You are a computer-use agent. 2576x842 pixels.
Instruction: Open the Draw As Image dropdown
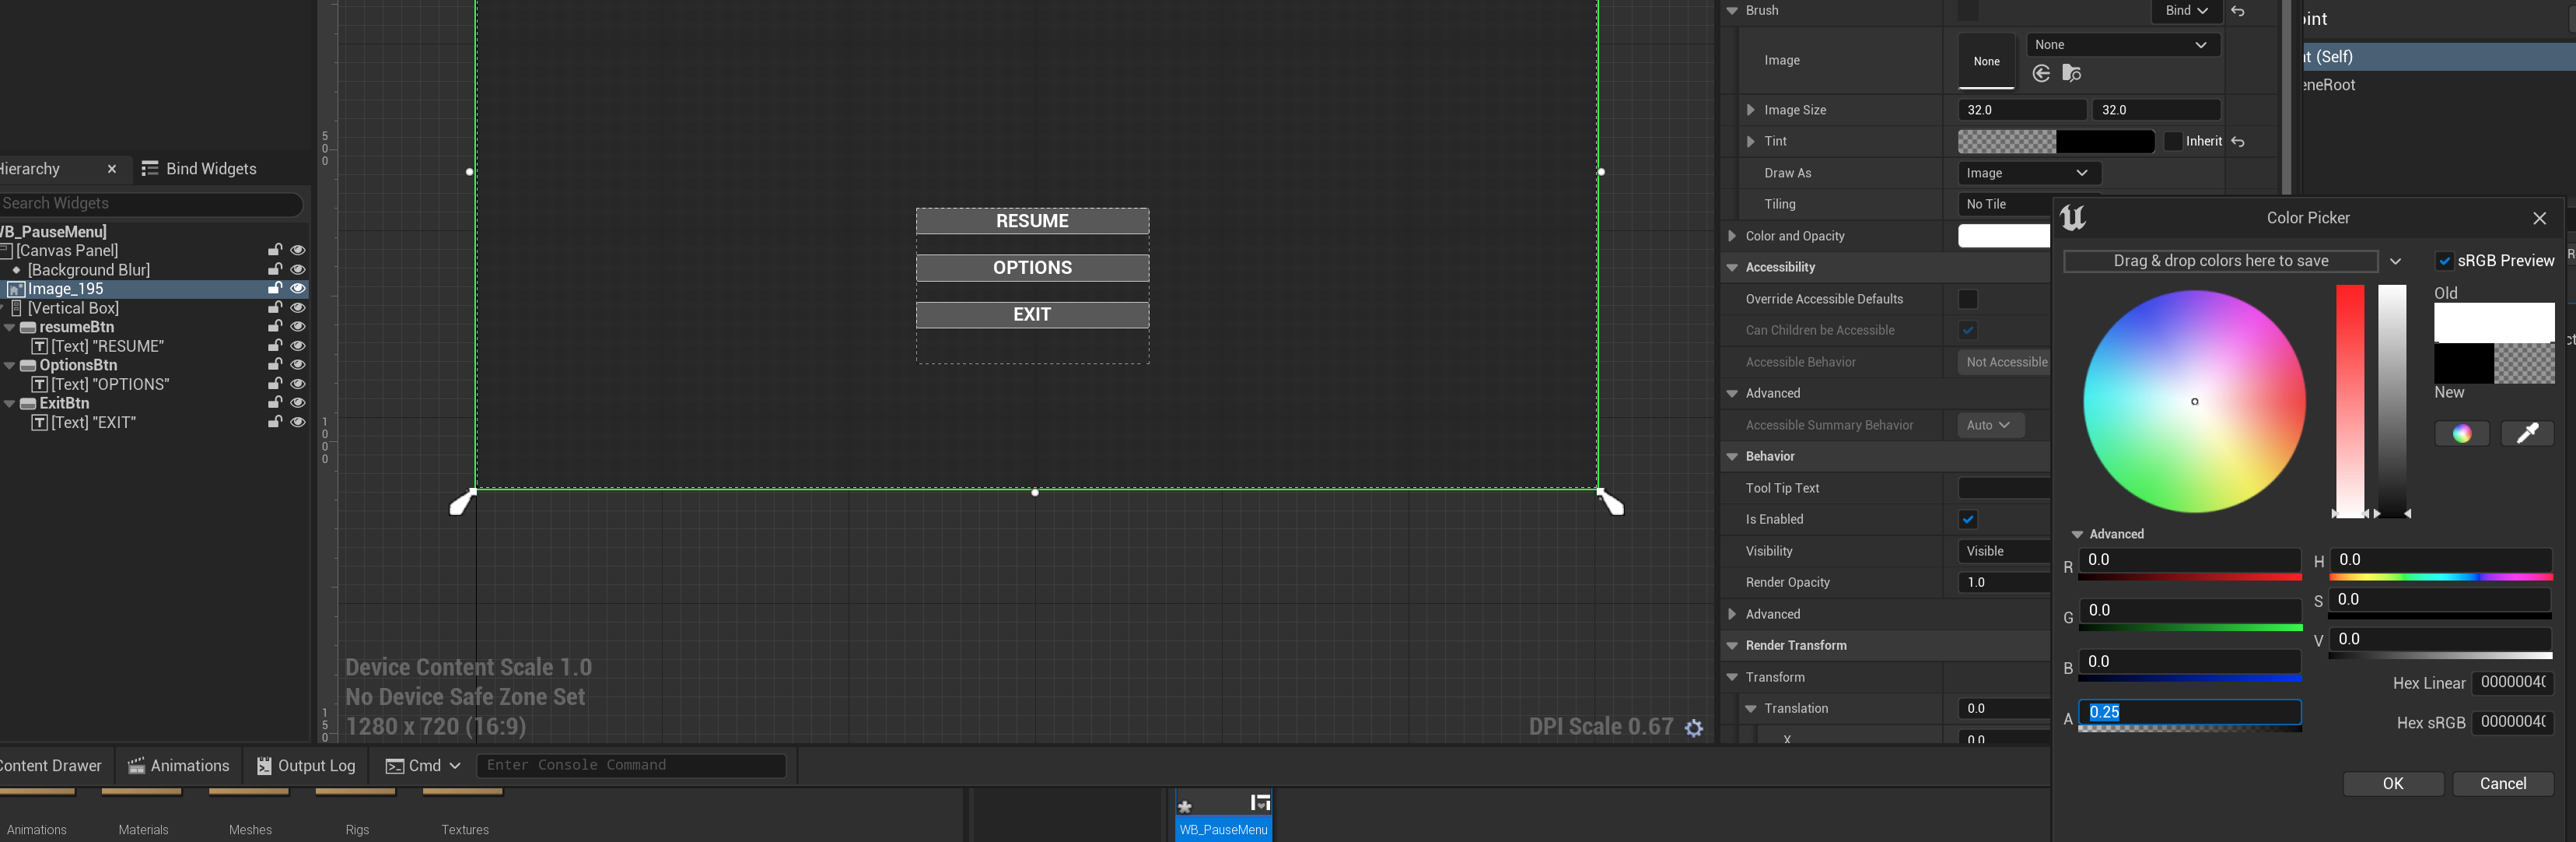click(x=2026, y=173)
